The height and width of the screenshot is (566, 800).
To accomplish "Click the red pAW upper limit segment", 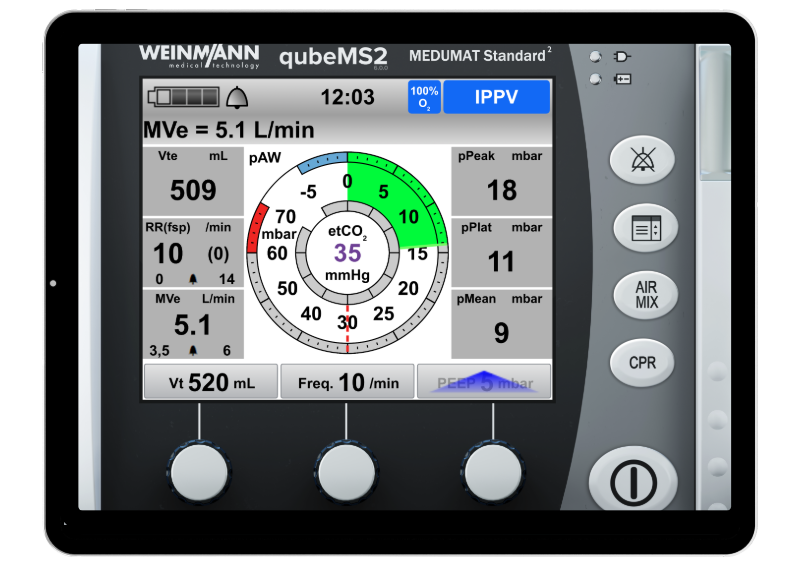I will 257,228.
